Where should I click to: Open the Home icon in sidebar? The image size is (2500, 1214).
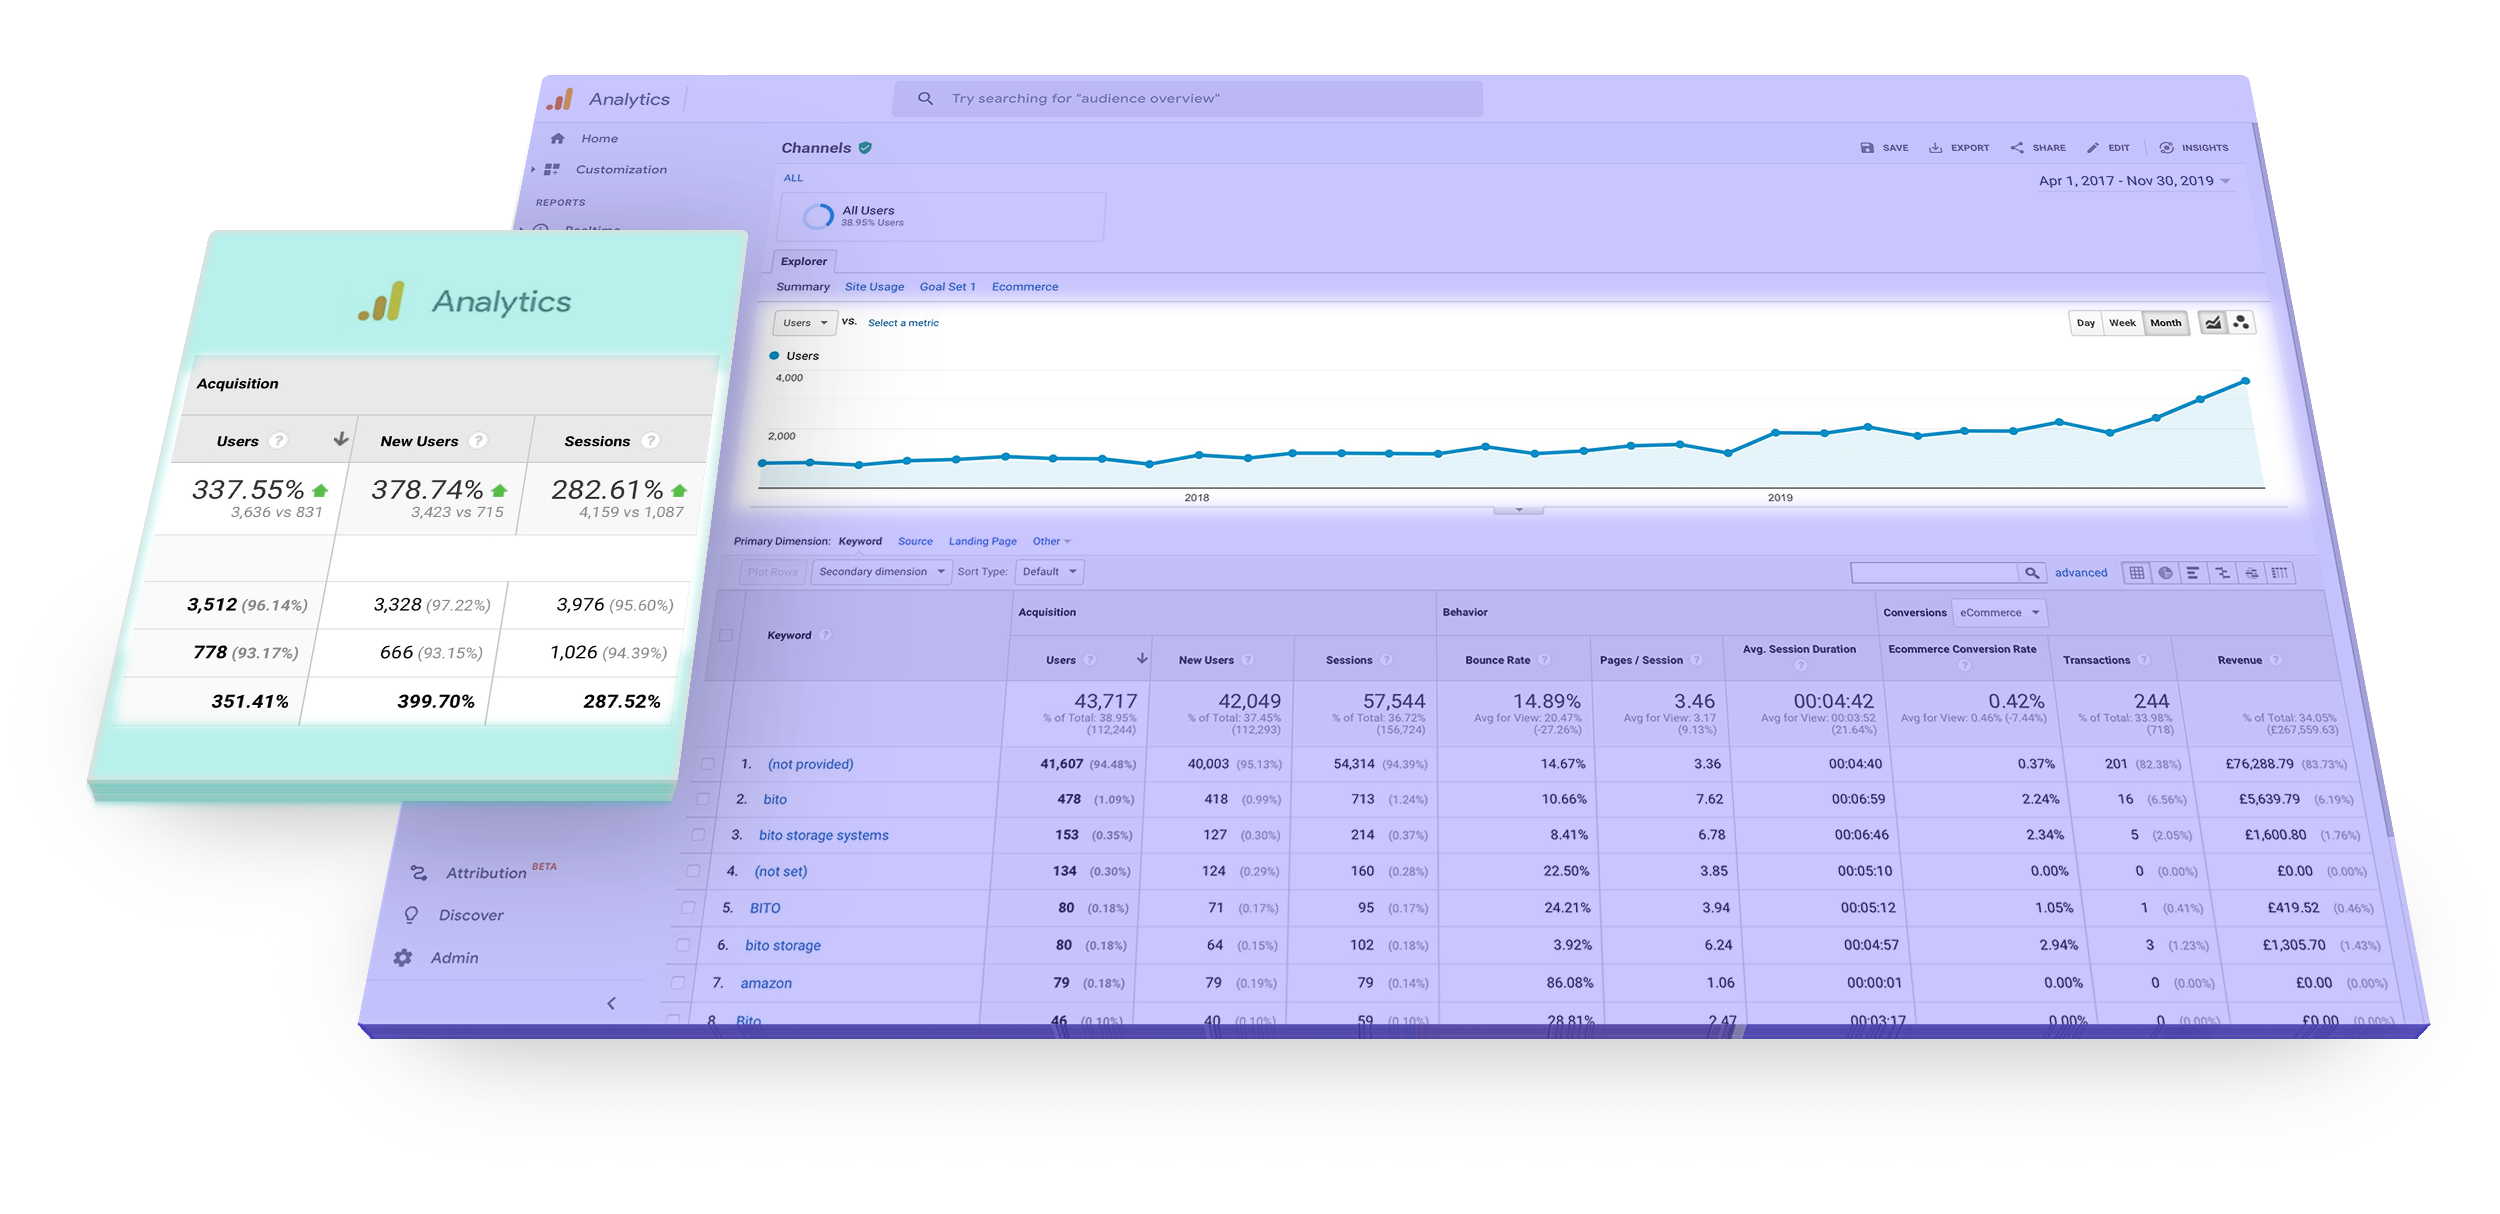(x=557, y=139)
